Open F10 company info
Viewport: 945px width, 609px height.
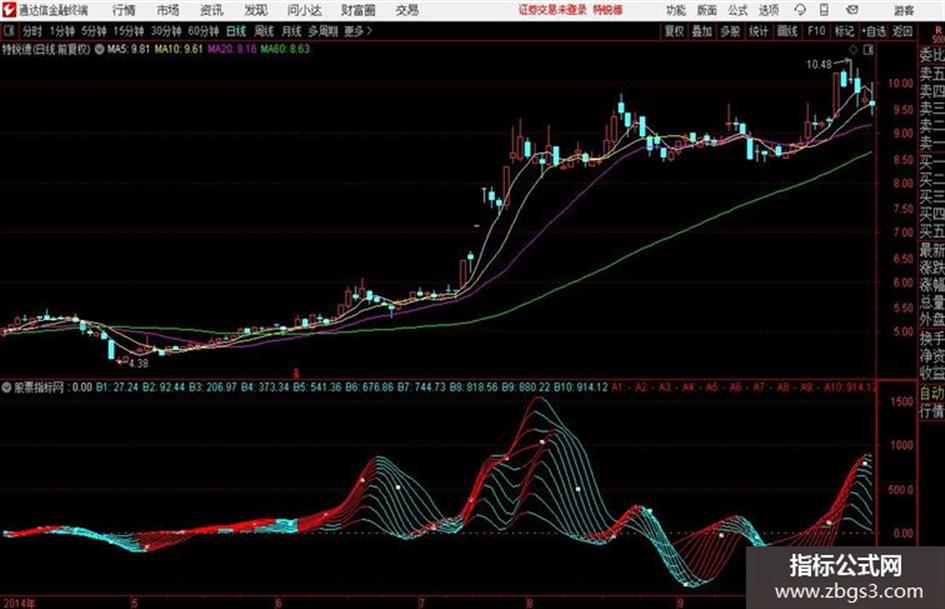(x=816, y=31)
